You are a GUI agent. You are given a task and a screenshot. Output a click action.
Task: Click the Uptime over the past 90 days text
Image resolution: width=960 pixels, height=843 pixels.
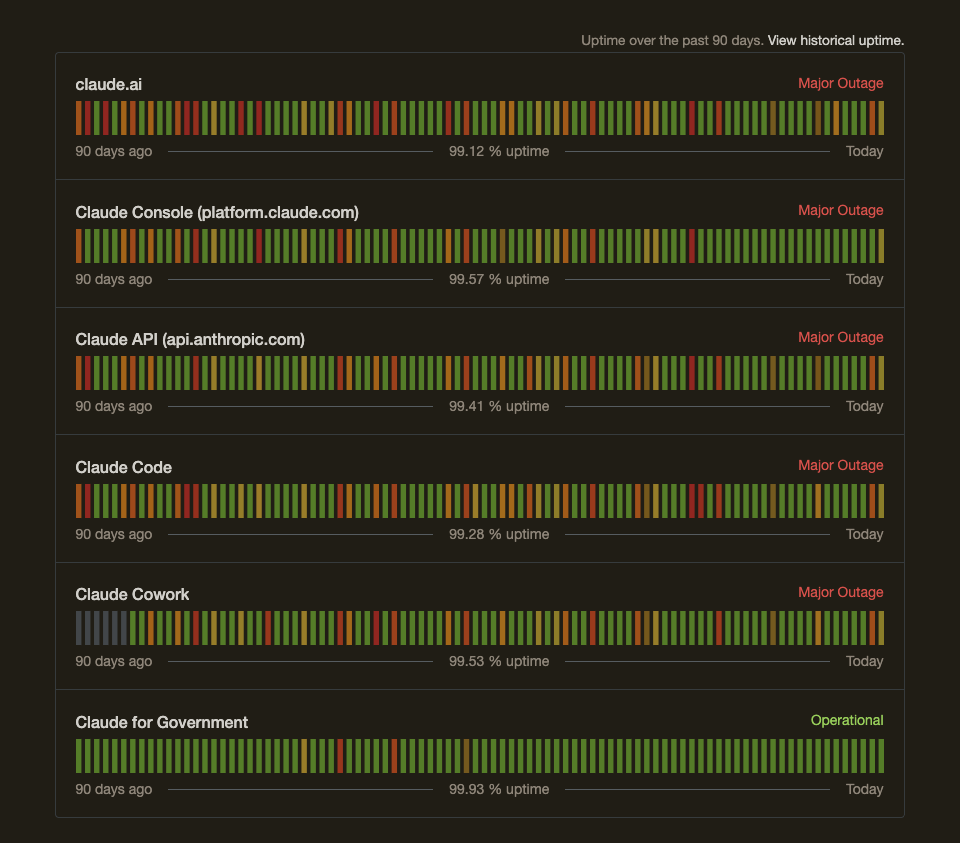(672, 40)
